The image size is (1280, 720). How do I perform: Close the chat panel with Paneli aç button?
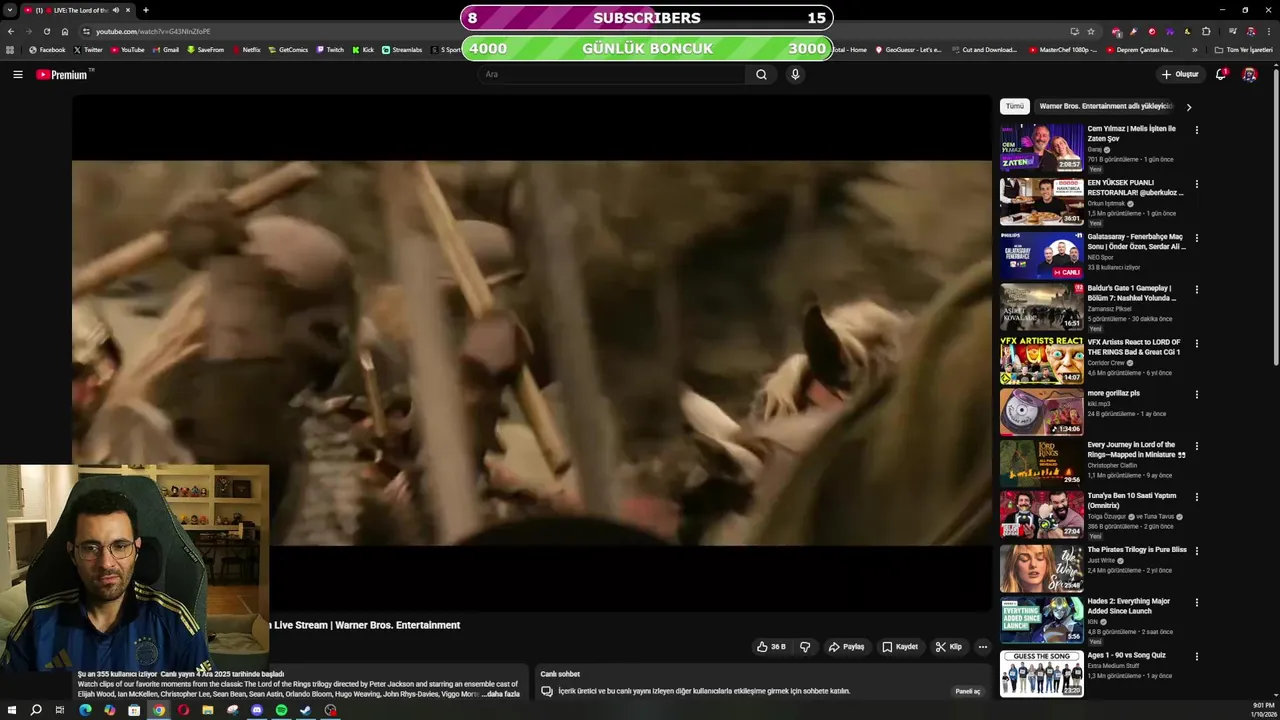pos(968,691)
